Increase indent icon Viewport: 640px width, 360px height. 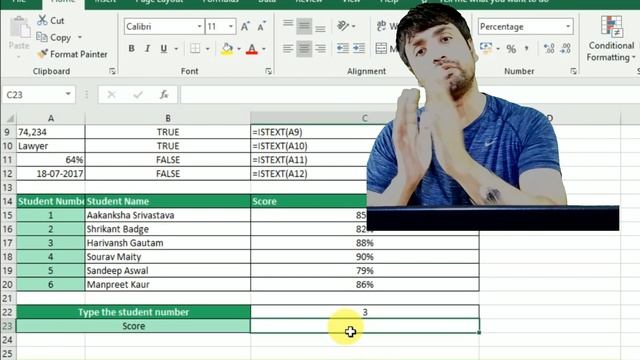coord(359,49)
